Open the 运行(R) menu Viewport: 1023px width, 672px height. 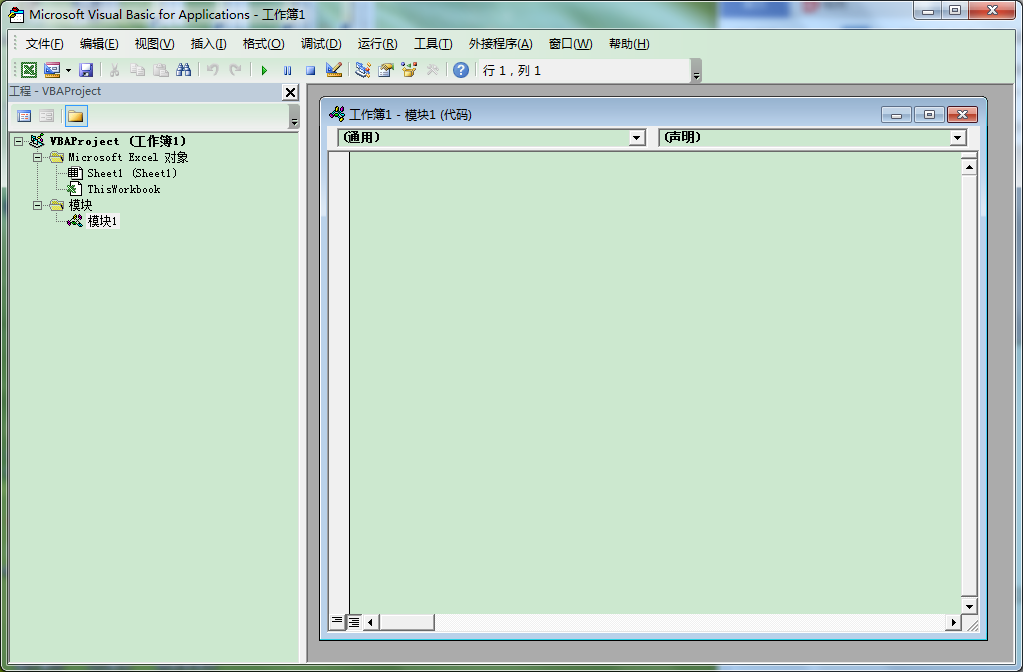tap(377, 44)
